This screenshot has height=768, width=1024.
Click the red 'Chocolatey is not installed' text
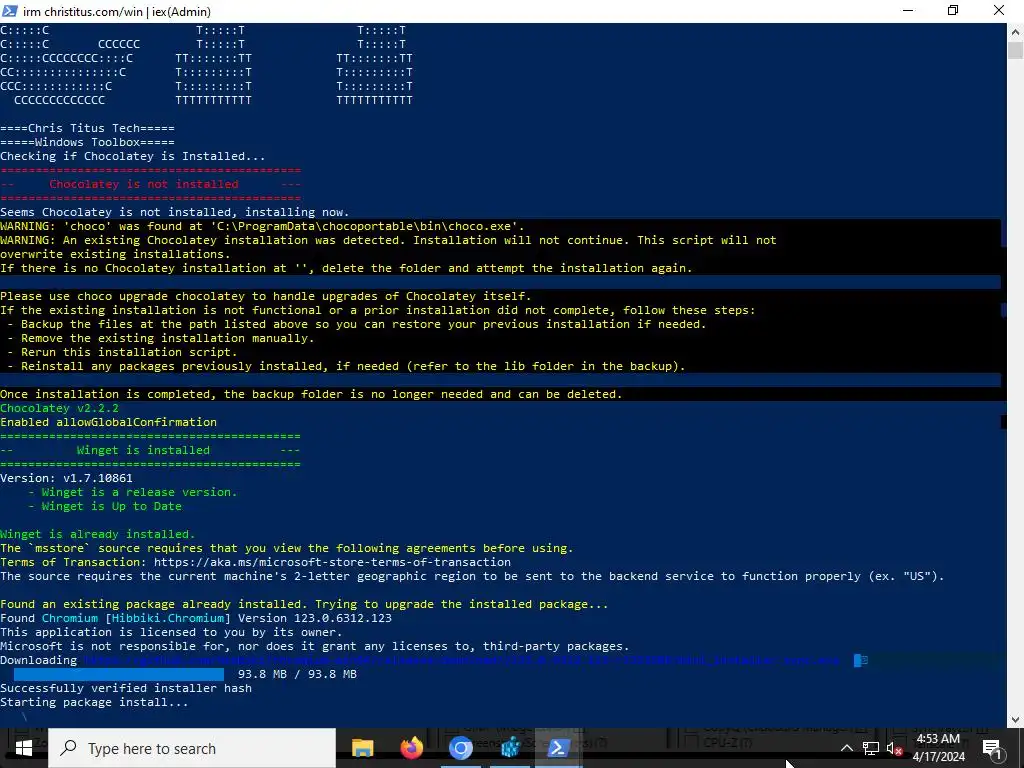(x=144, y=184)
